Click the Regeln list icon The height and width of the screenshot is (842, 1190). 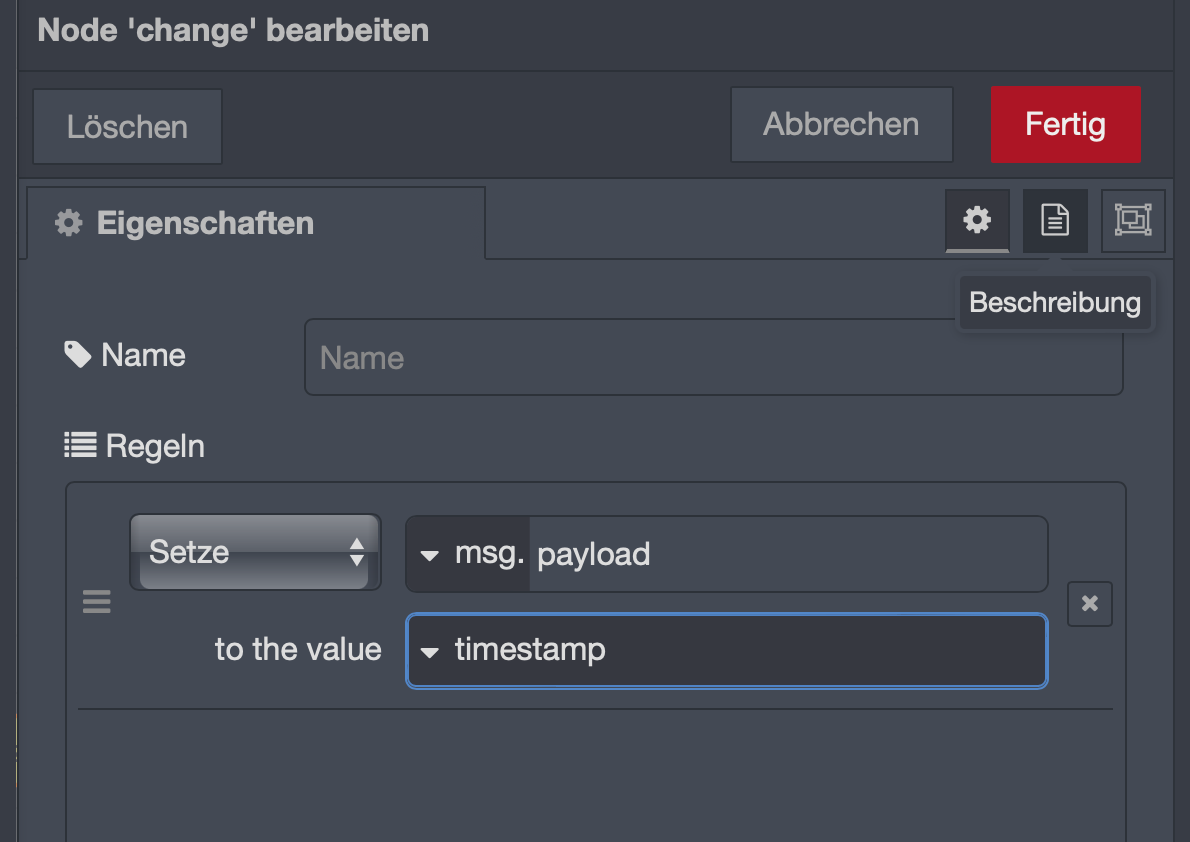coord(80,445)
